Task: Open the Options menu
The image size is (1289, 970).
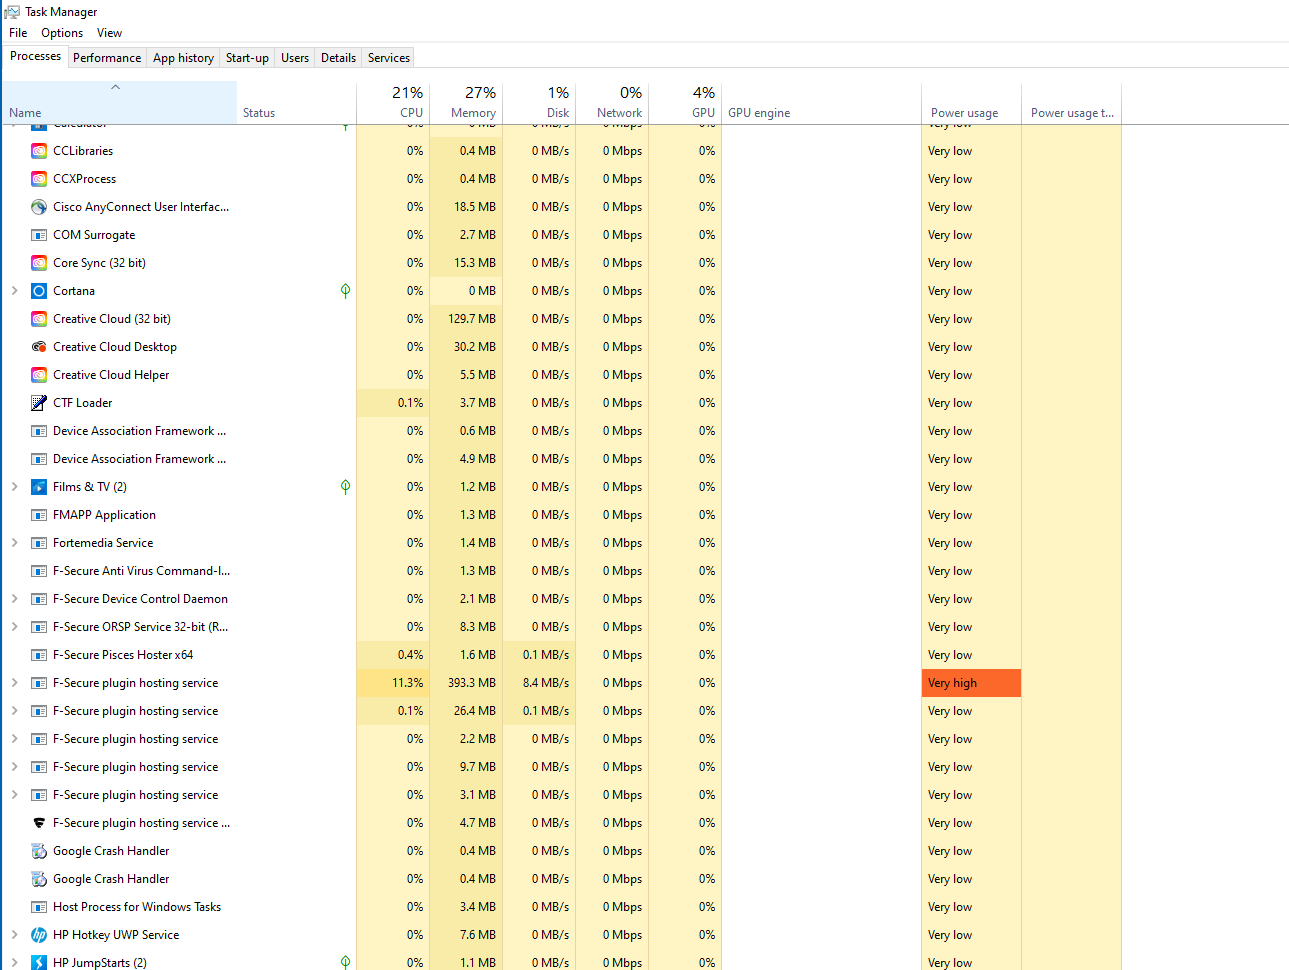Action: 62,33
